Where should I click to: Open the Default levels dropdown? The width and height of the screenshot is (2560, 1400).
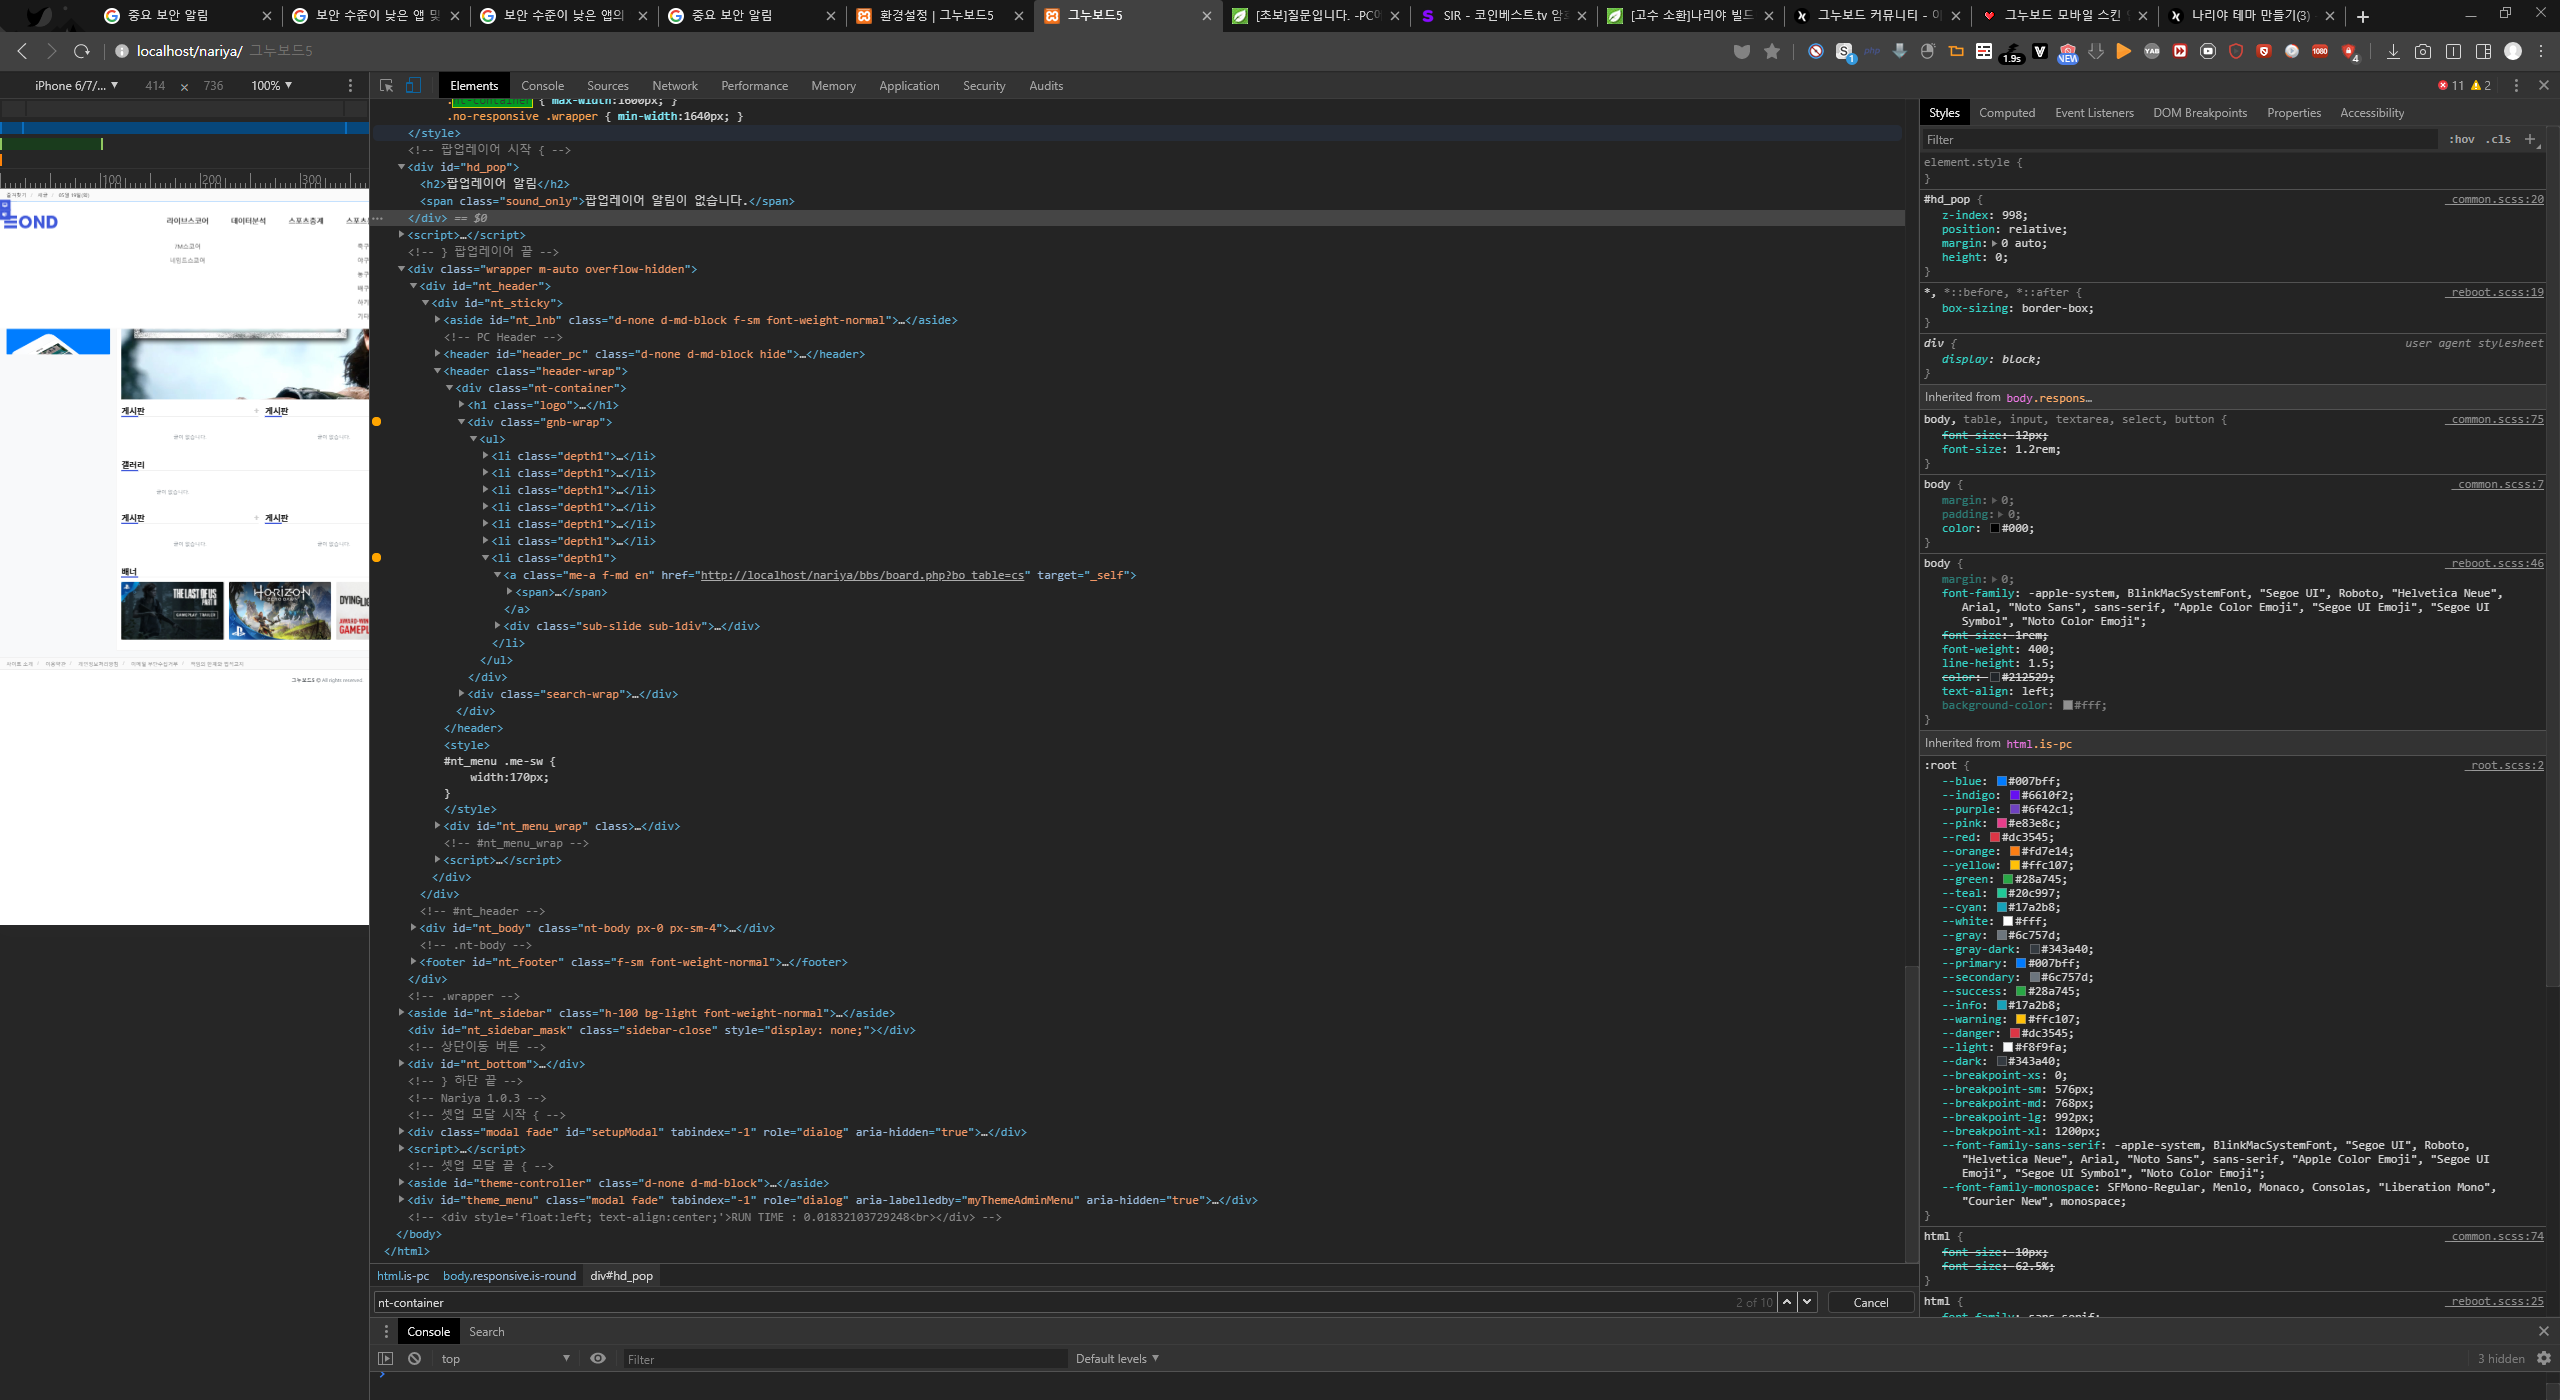click(x=1117, y=1358)
